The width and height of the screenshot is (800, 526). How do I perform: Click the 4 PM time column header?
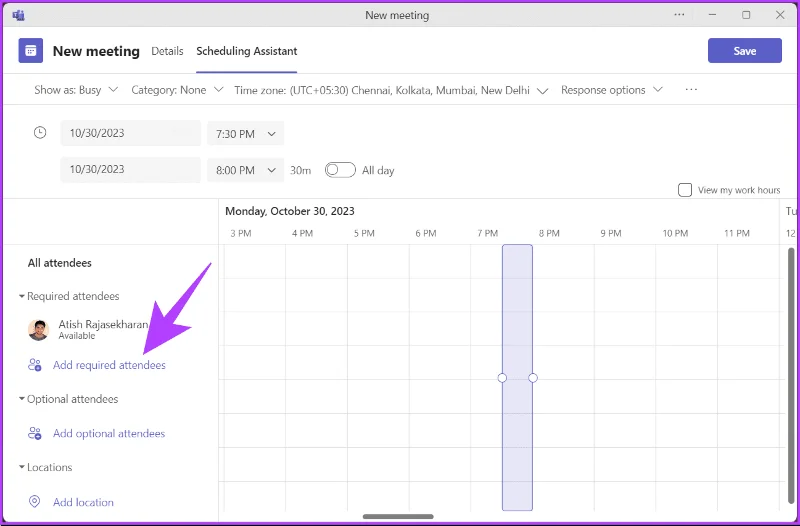click(302, 233)
